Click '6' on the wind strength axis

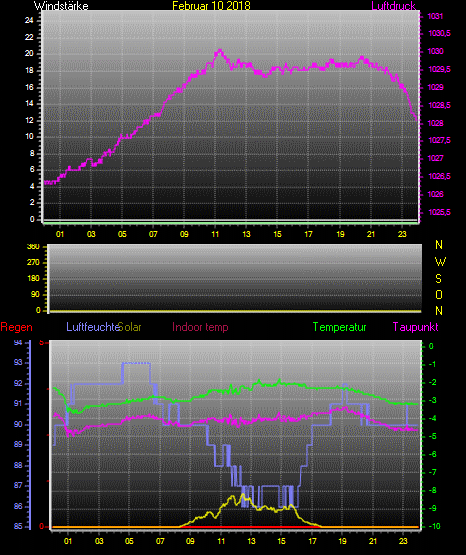point(32,169)
